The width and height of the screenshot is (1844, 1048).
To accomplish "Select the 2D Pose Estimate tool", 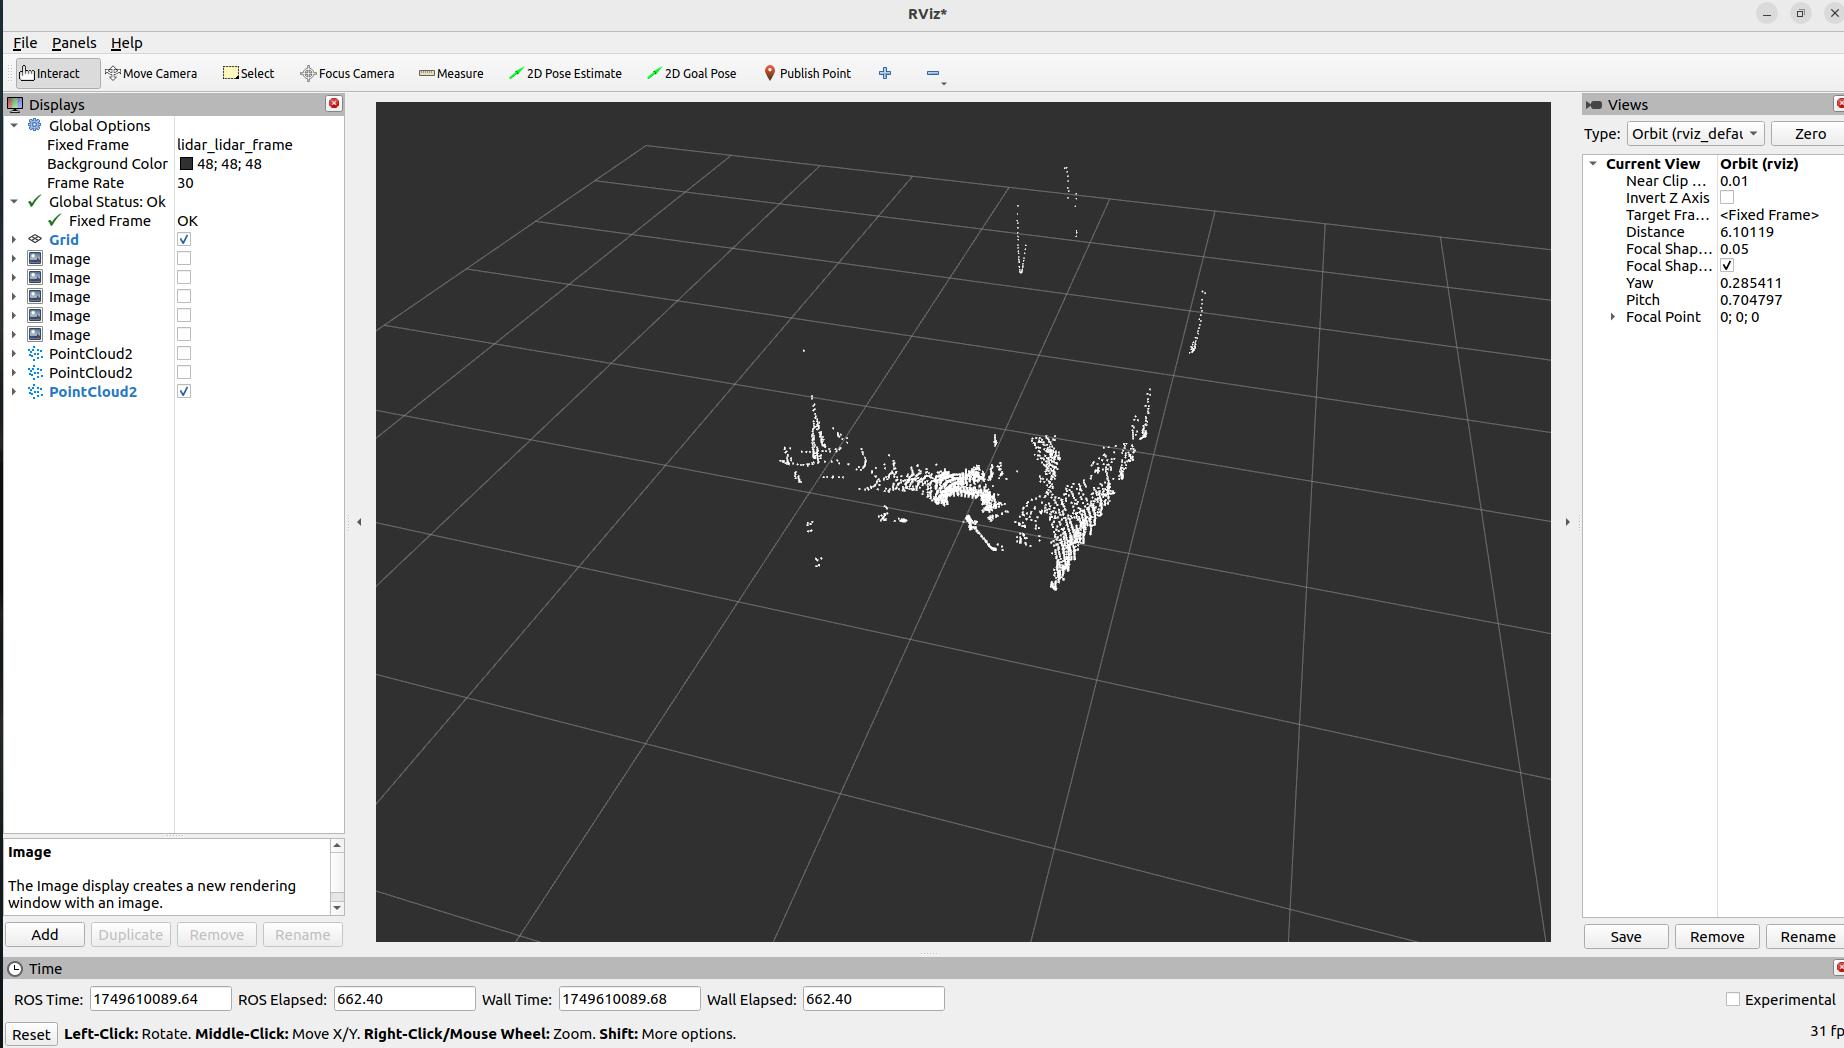I will point(566,73).
